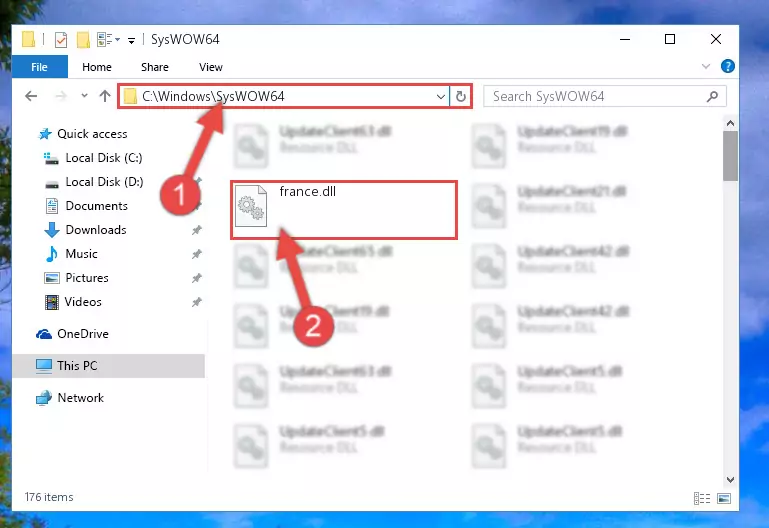Open Documents in the sidebar

pyautogui.click(x=97, y=206)
